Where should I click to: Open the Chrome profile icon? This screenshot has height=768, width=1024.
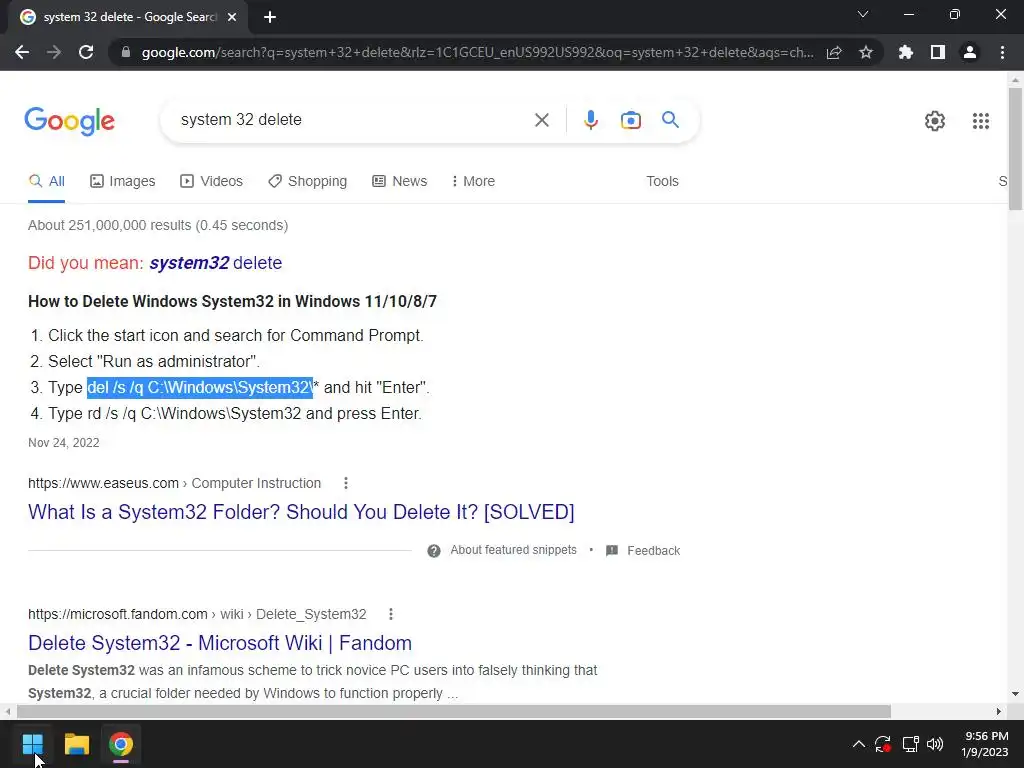click(x=970, y=52)
